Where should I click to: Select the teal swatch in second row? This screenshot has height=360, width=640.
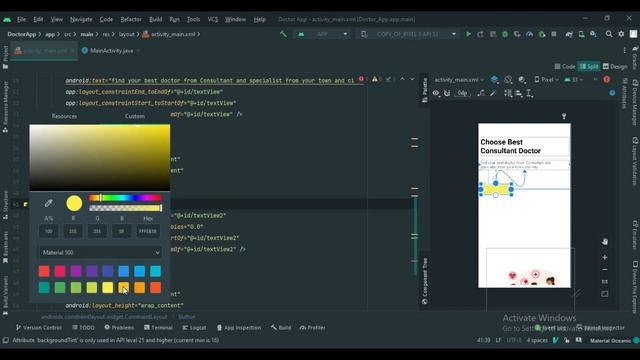click(x=44, y=287)
